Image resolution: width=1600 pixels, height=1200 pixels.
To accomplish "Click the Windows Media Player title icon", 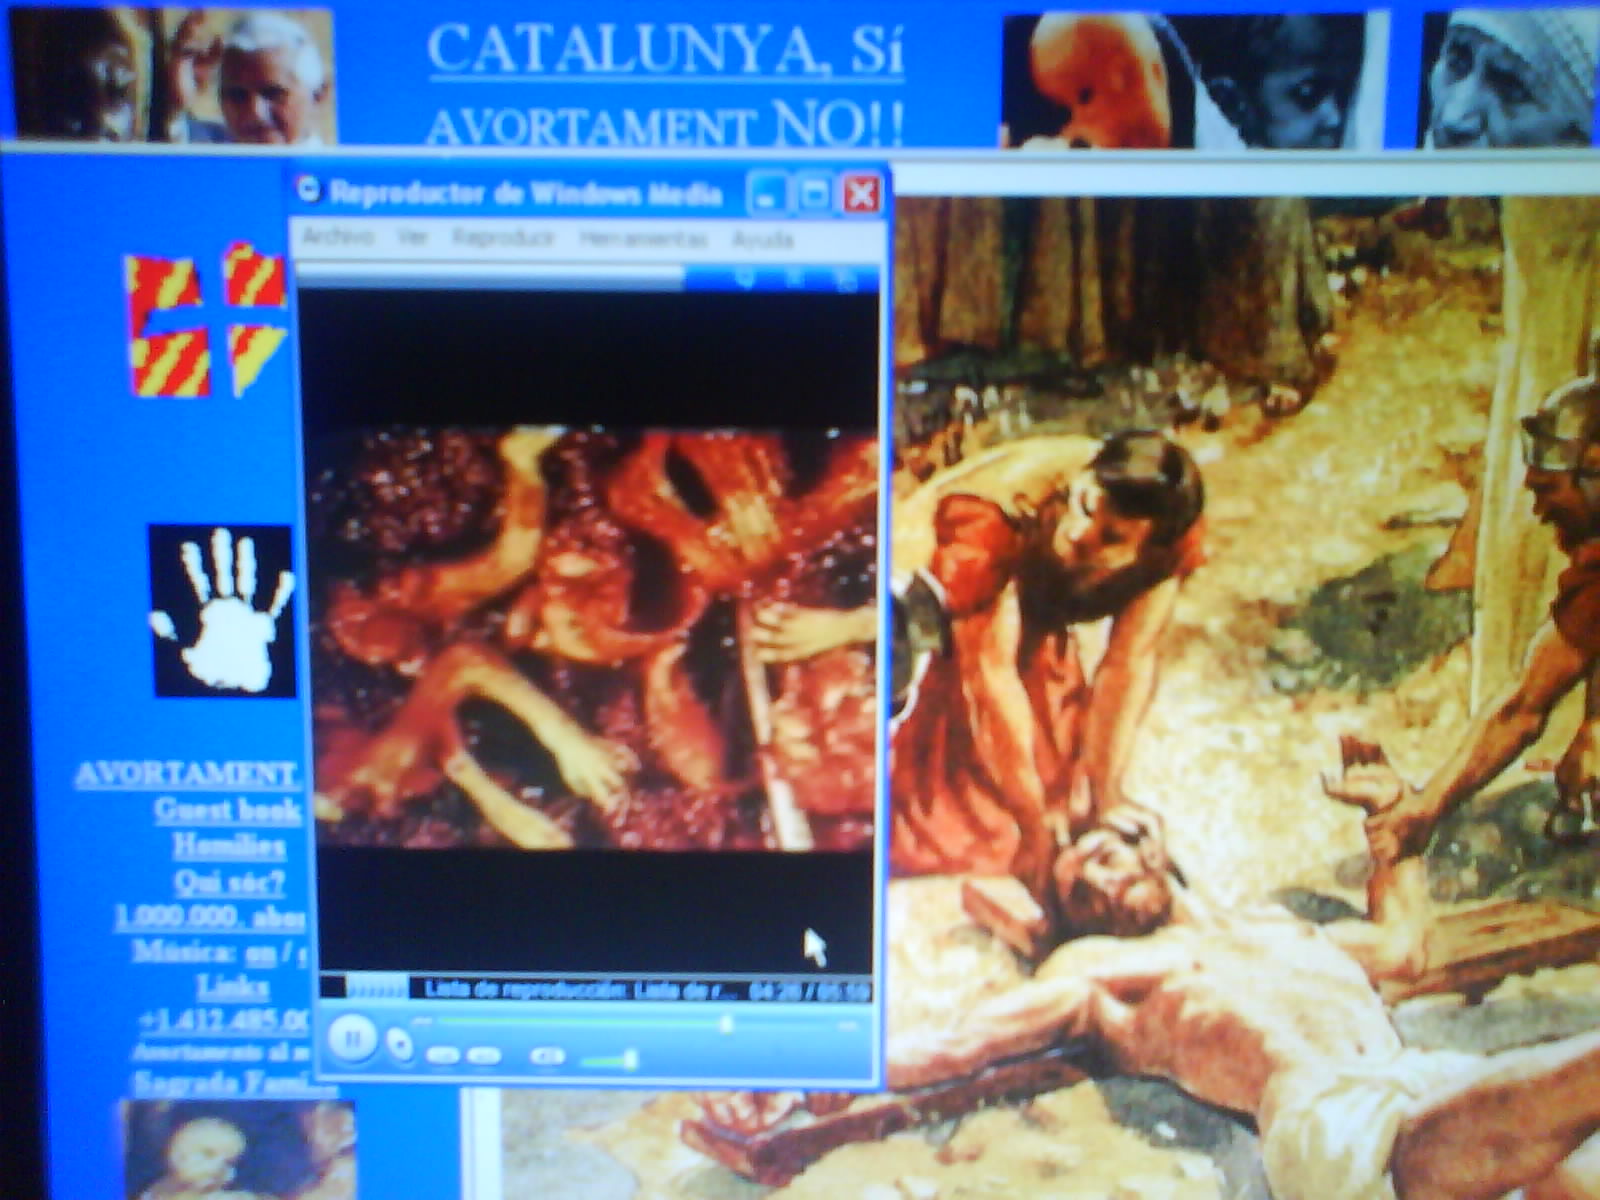I will click(x=309, y=189).
